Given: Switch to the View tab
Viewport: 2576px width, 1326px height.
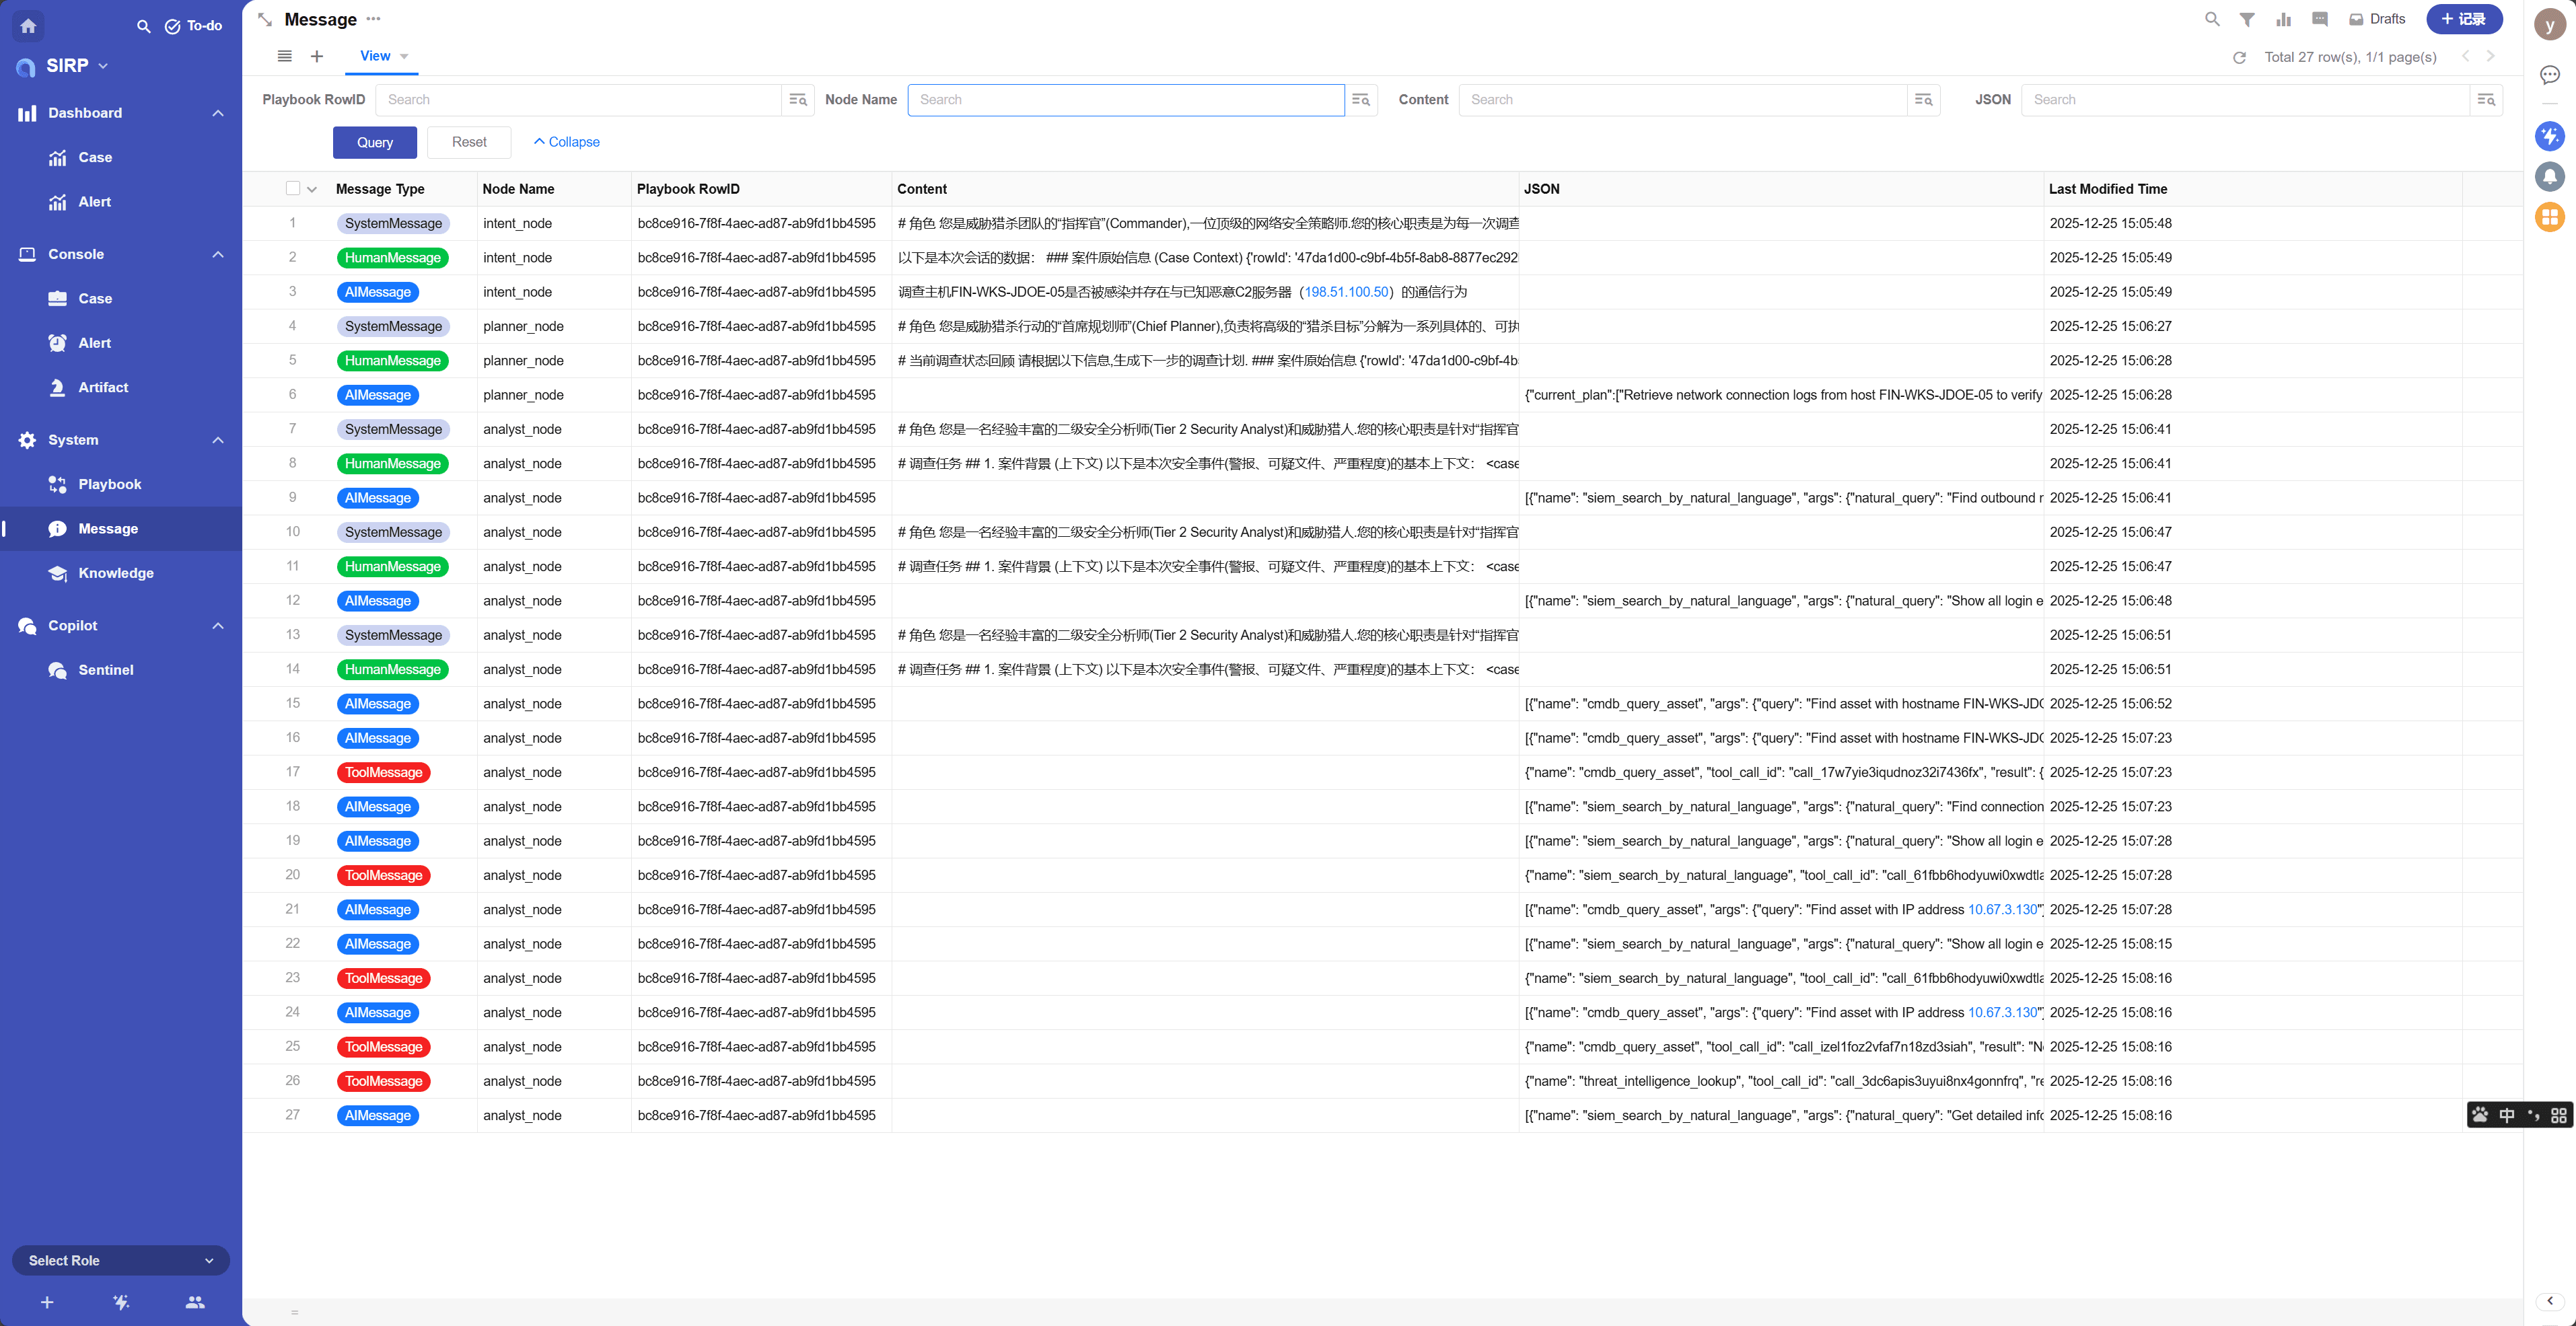Looking at the screenshot, I should tap(375, 56).
